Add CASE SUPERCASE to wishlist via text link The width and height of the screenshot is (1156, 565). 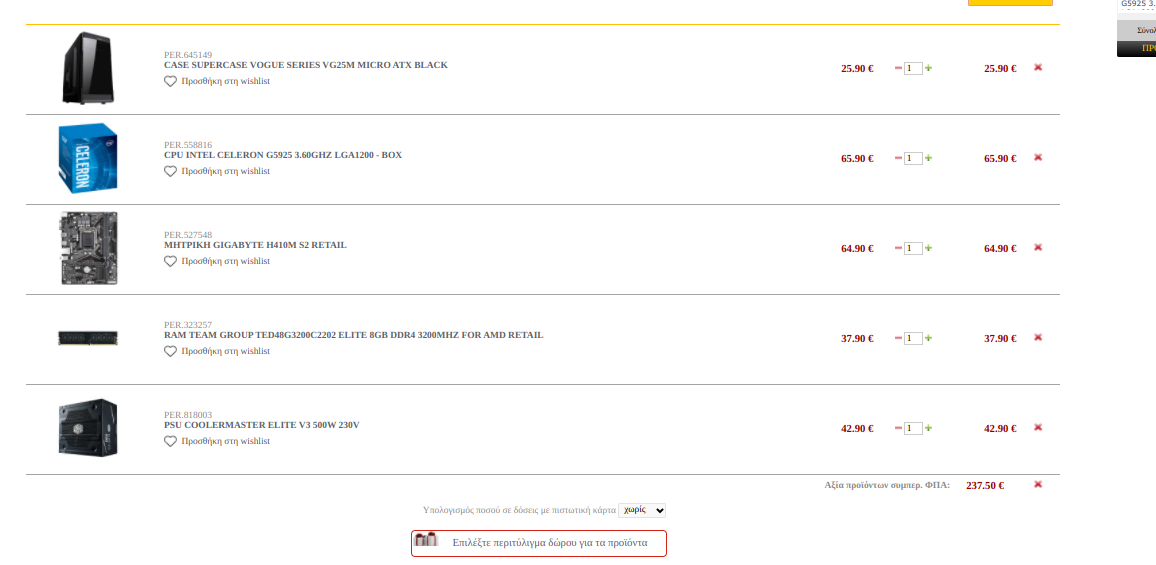coord(226,81)
